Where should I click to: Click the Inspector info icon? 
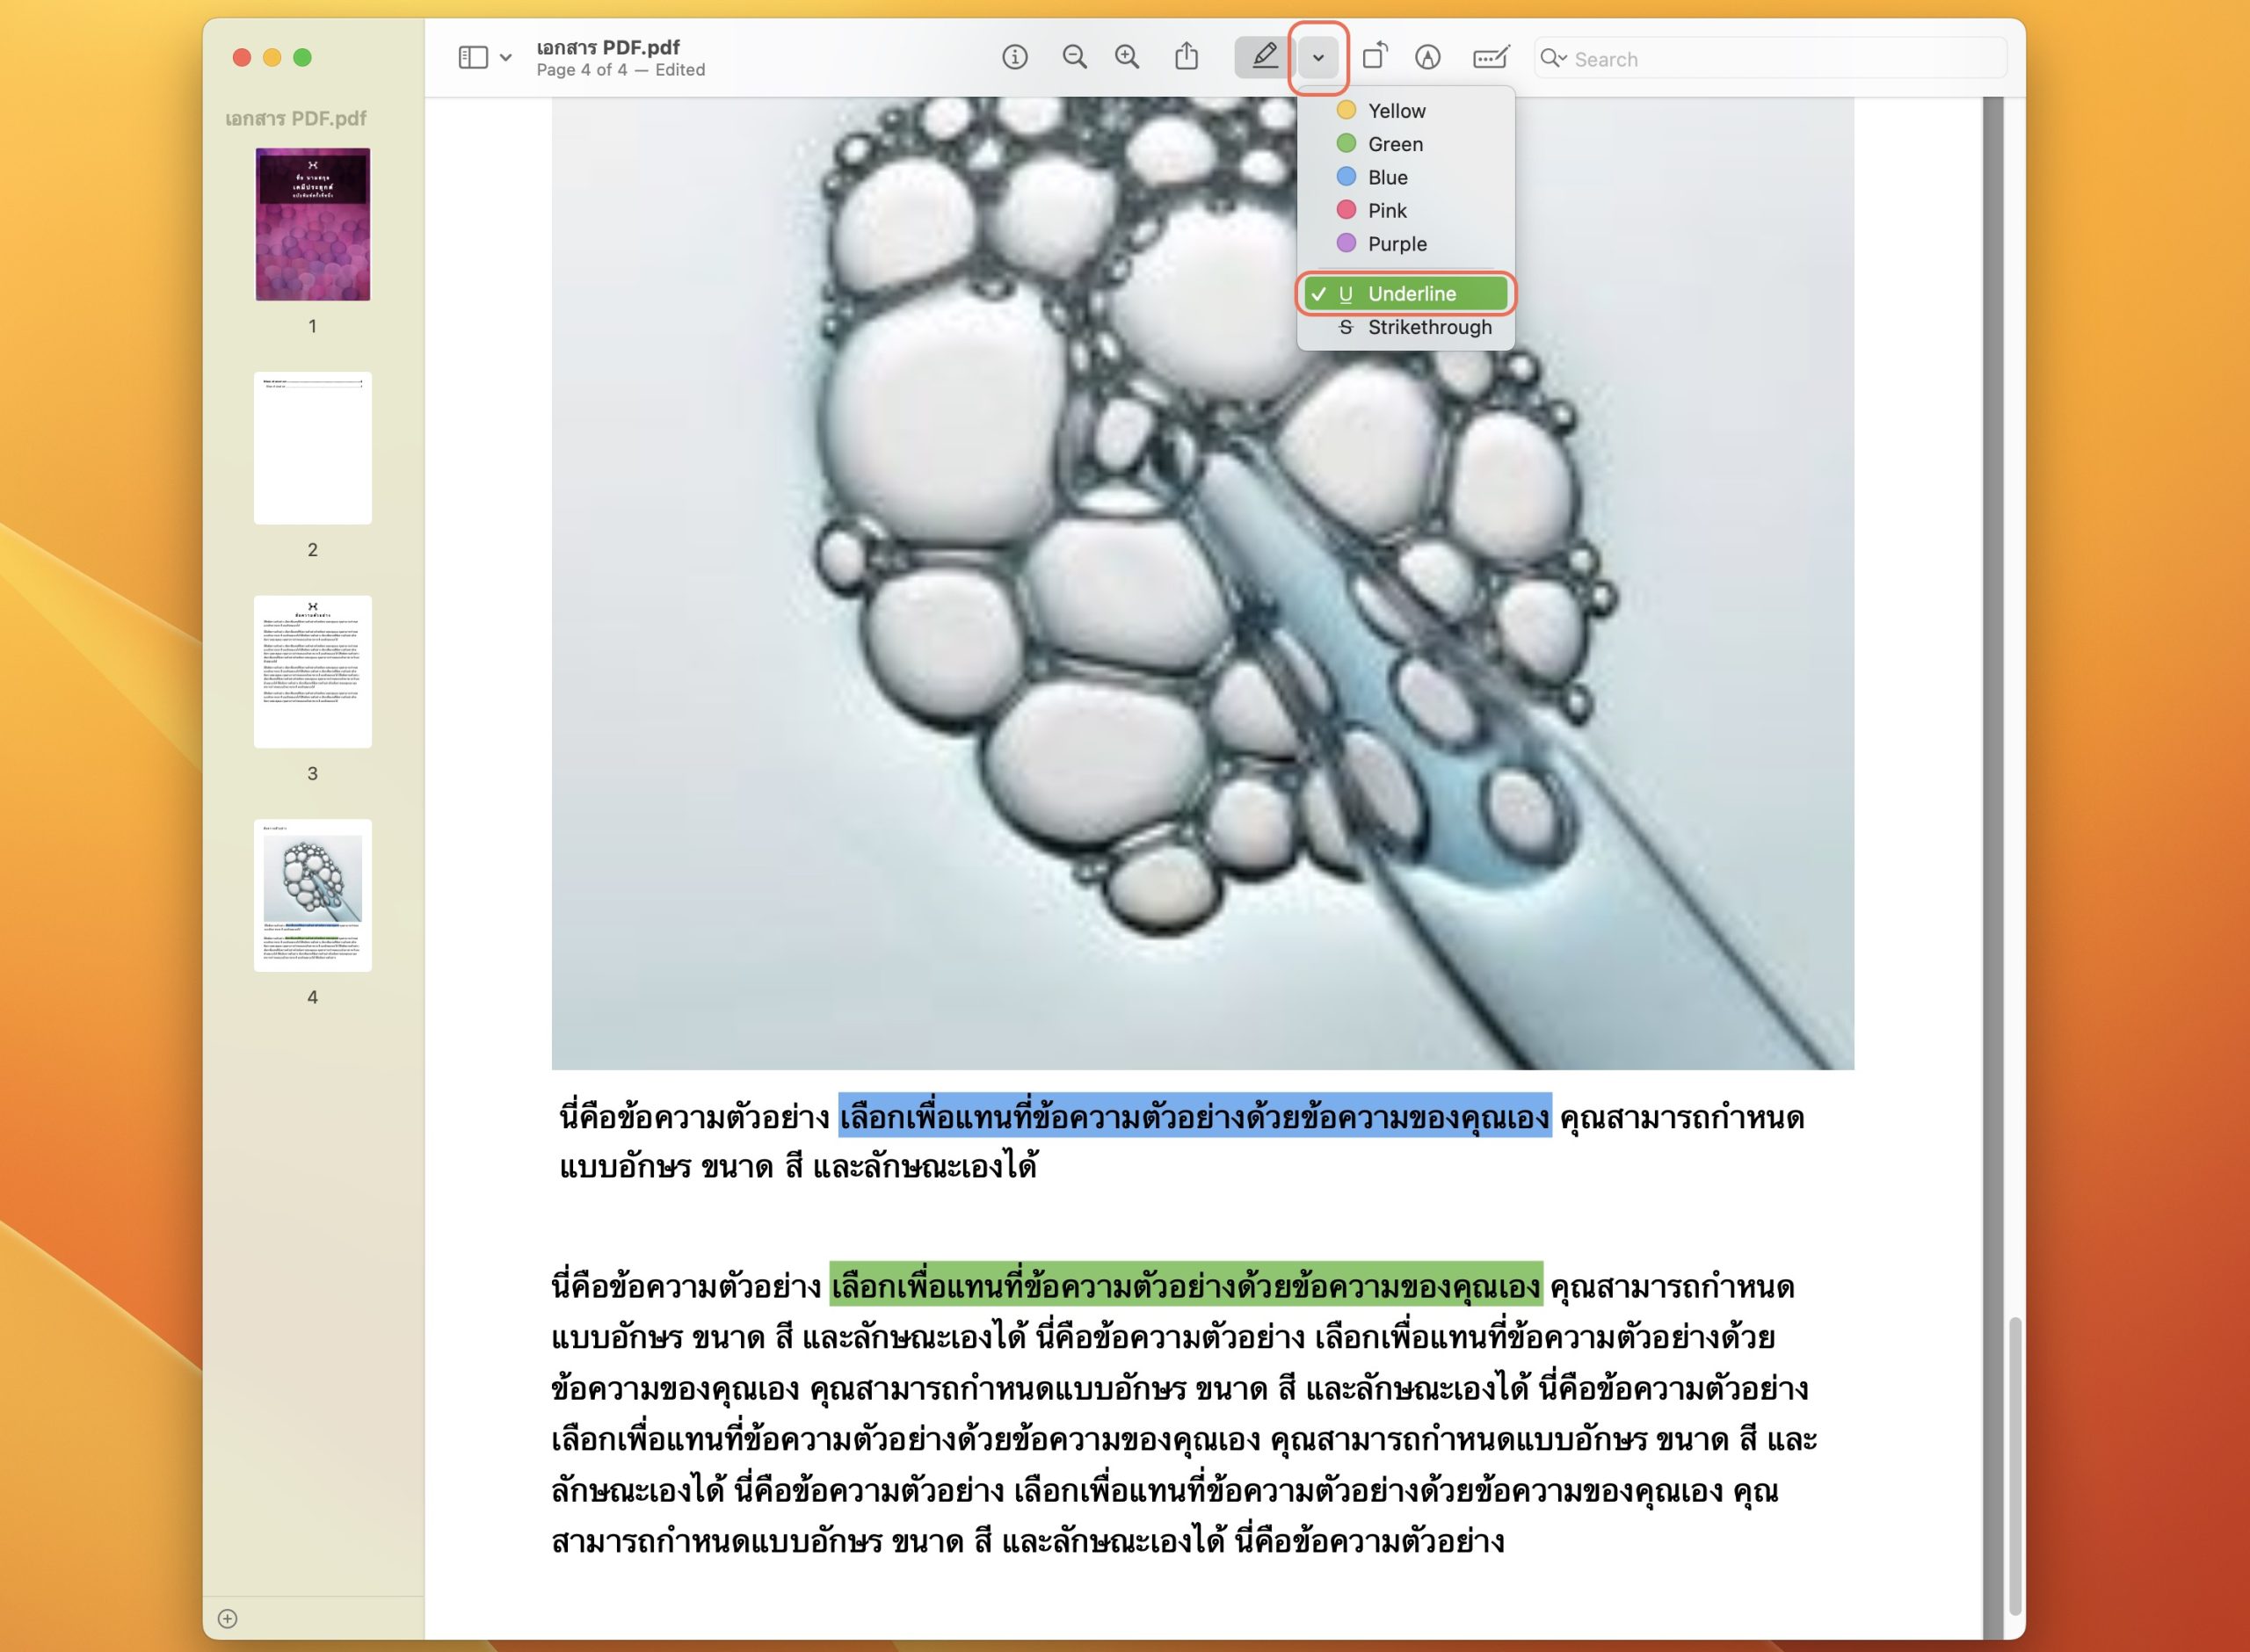pos(1014,57)
